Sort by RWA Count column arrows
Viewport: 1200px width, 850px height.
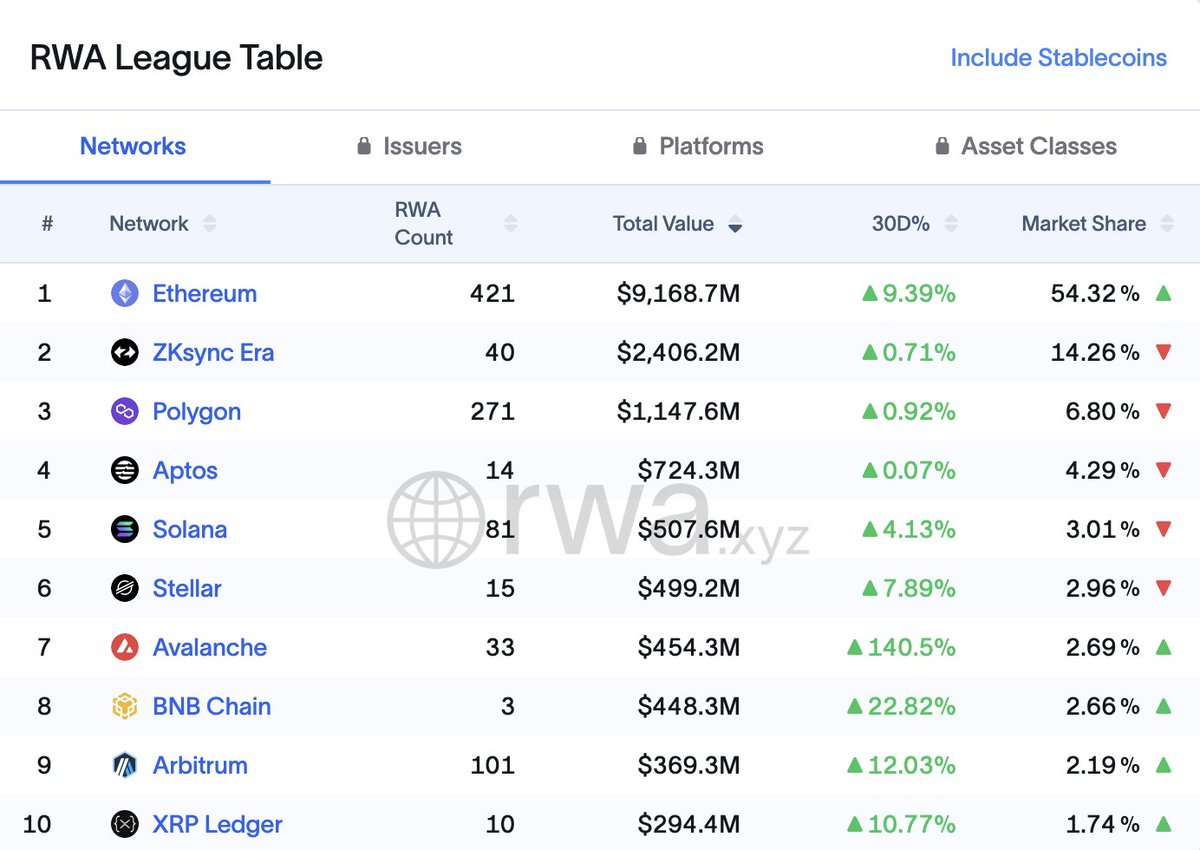pos(511,224)
